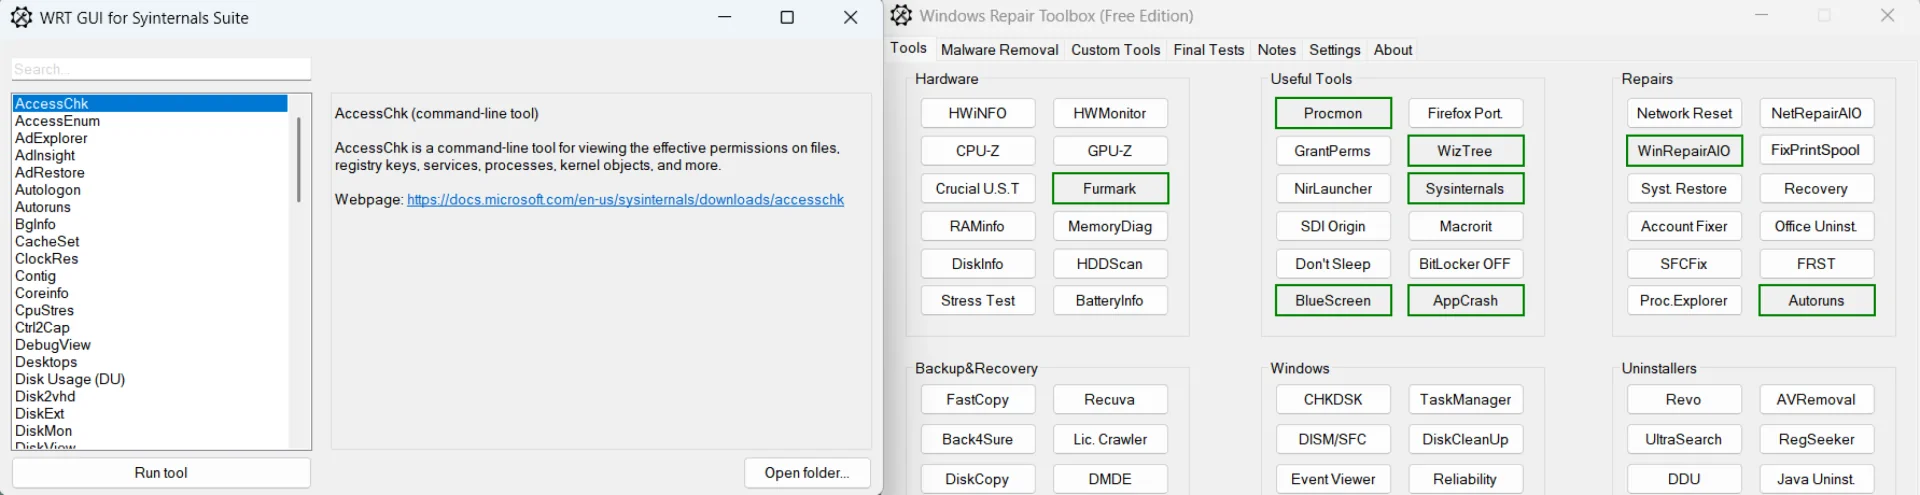Open the Malware Removal tab
The height and width of the screenshot is (495, 1920).
coord(999,49)
